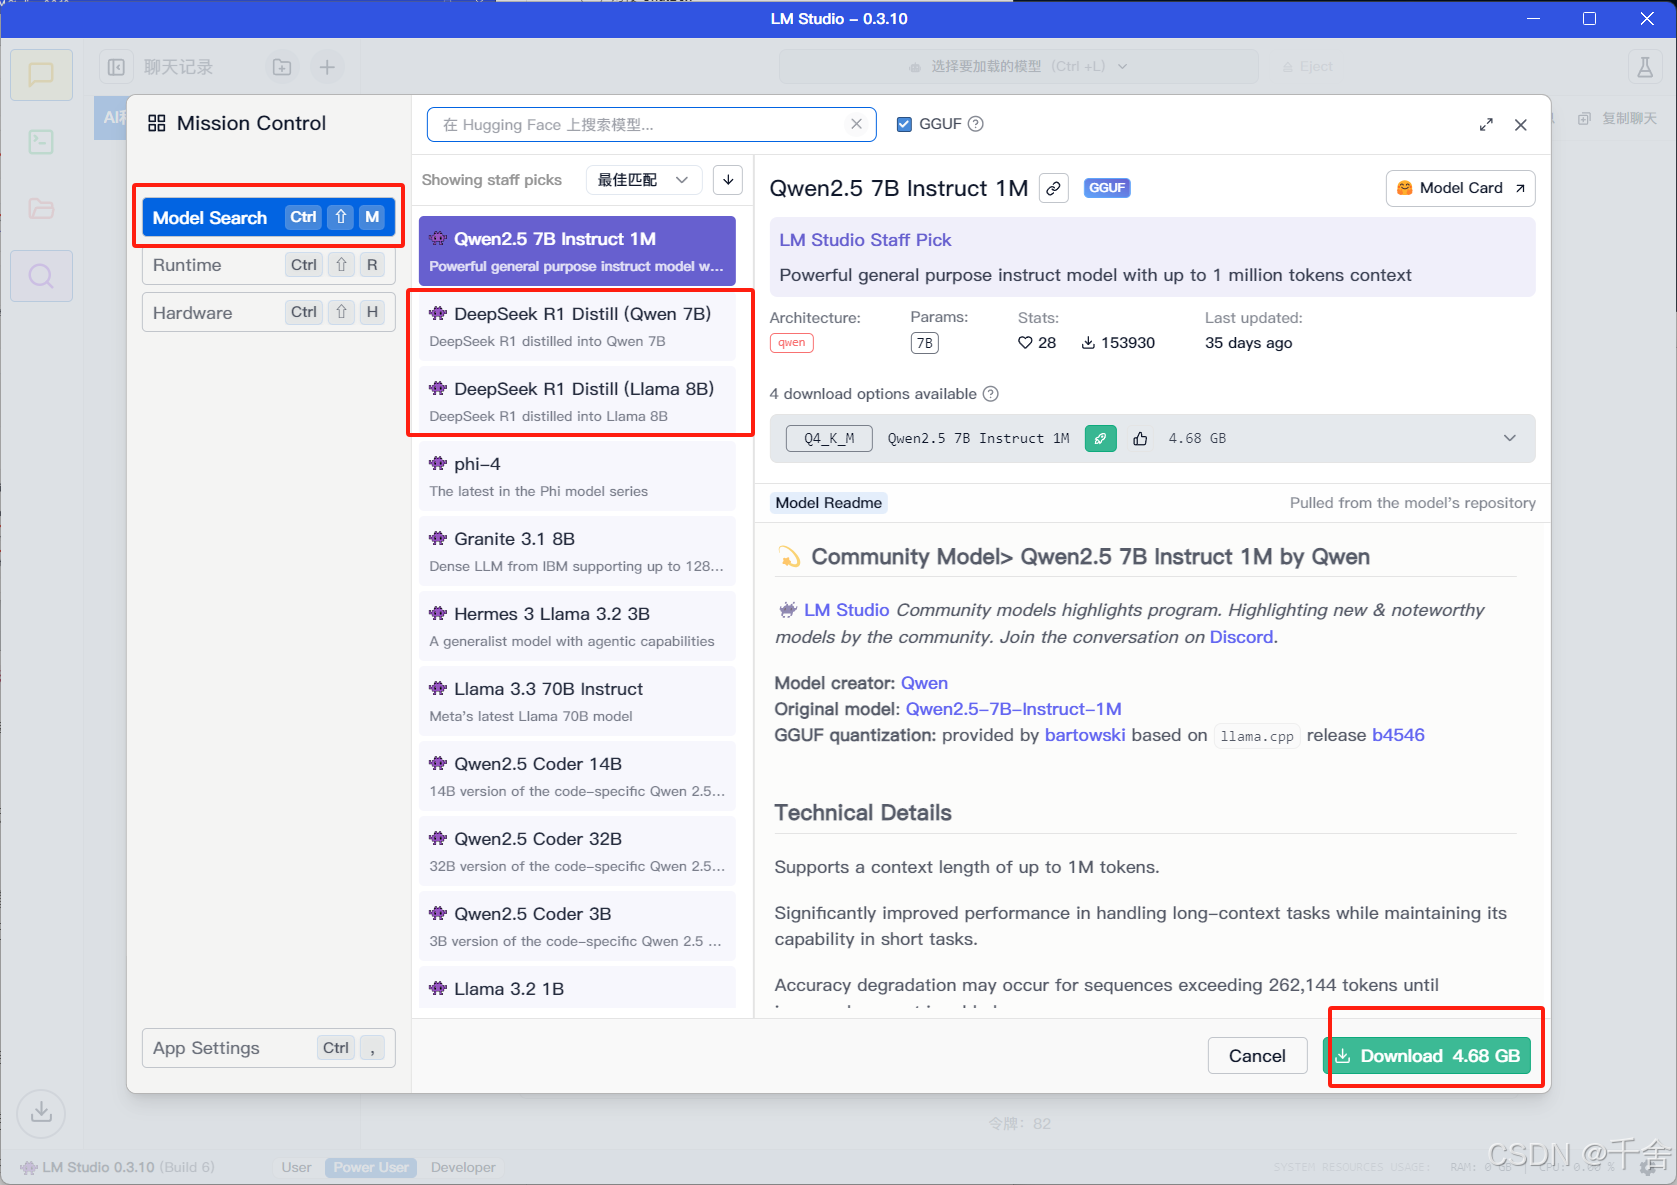Close the Mission Control dialog
Viewport: 1677px width, 1185px height.
tap(1521, 125)
